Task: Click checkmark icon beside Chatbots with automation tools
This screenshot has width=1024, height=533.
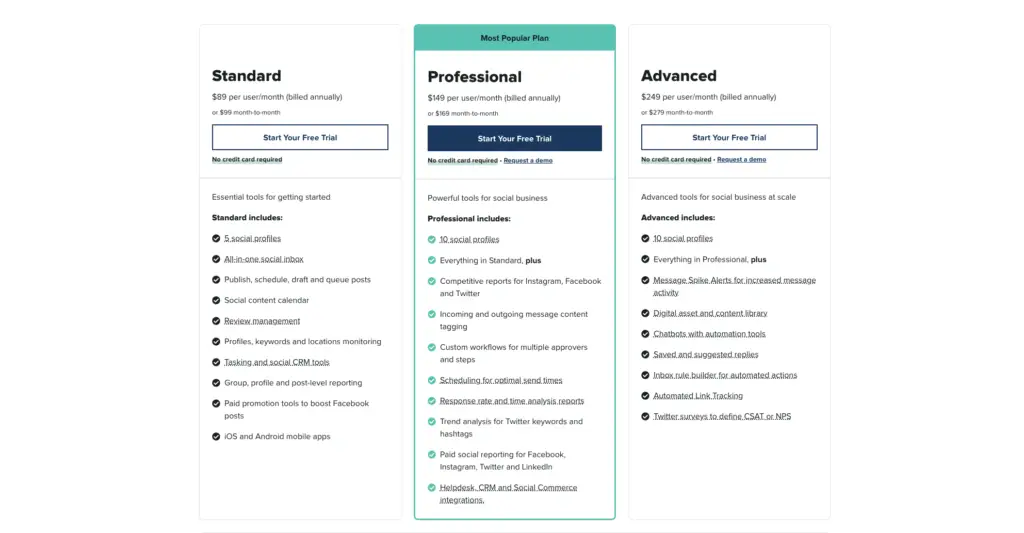Action: coord(645,334)
